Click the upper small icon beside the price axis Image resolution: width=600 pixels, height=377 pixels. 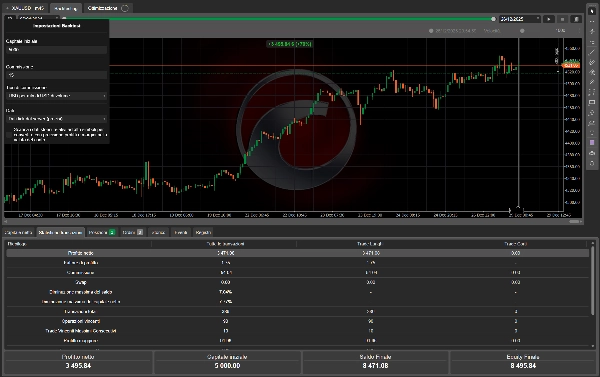pyautogui.click(x=557, y=51)
